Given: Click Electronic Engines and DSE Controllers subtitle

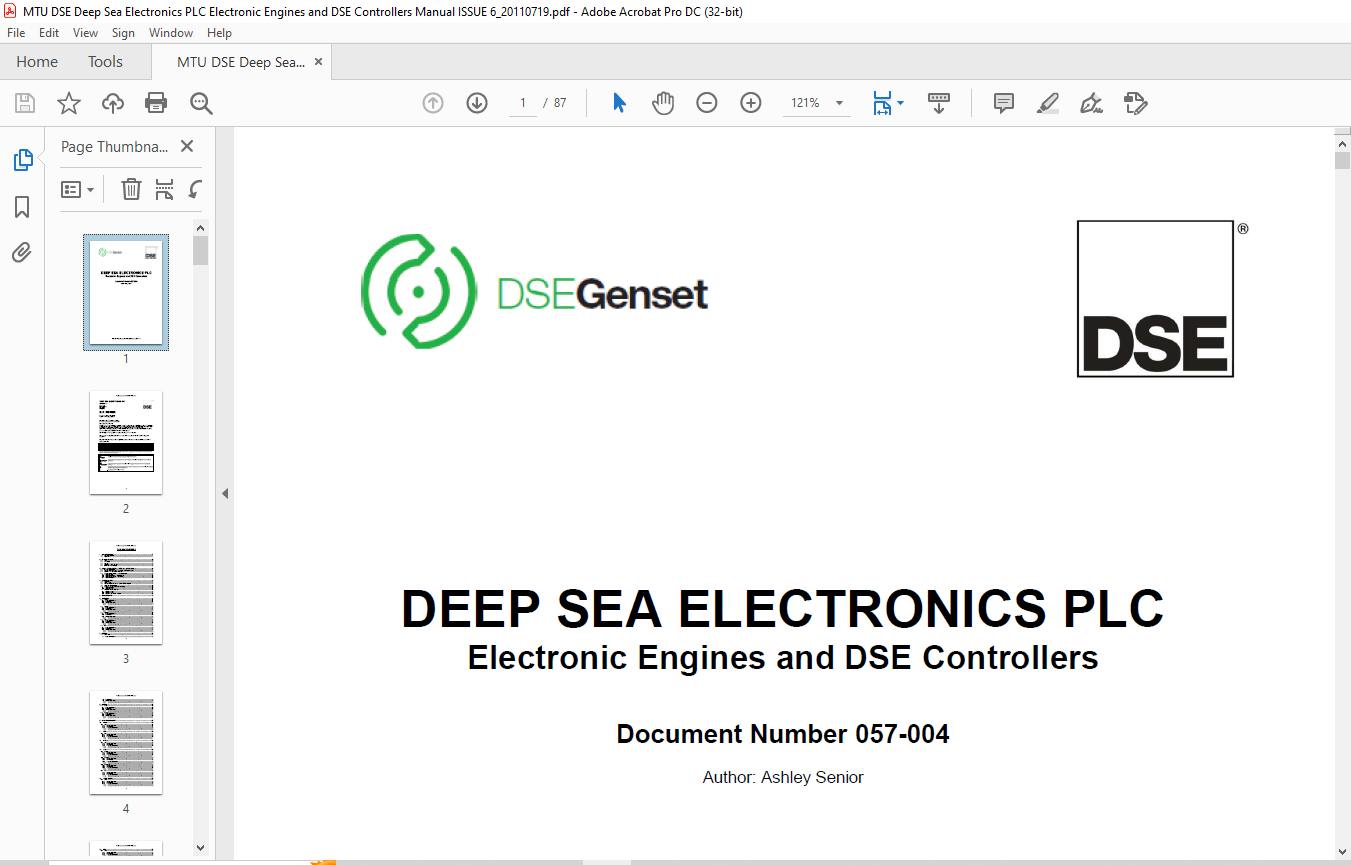Looking at the screenshot, I should click(x=783, y=658).
